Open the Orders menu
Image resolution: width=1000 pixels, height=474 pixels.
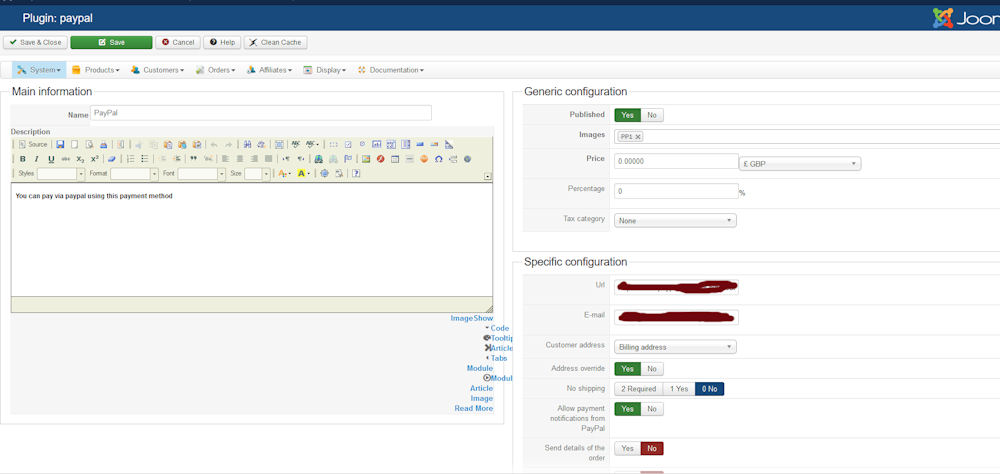tap(216, 70)
